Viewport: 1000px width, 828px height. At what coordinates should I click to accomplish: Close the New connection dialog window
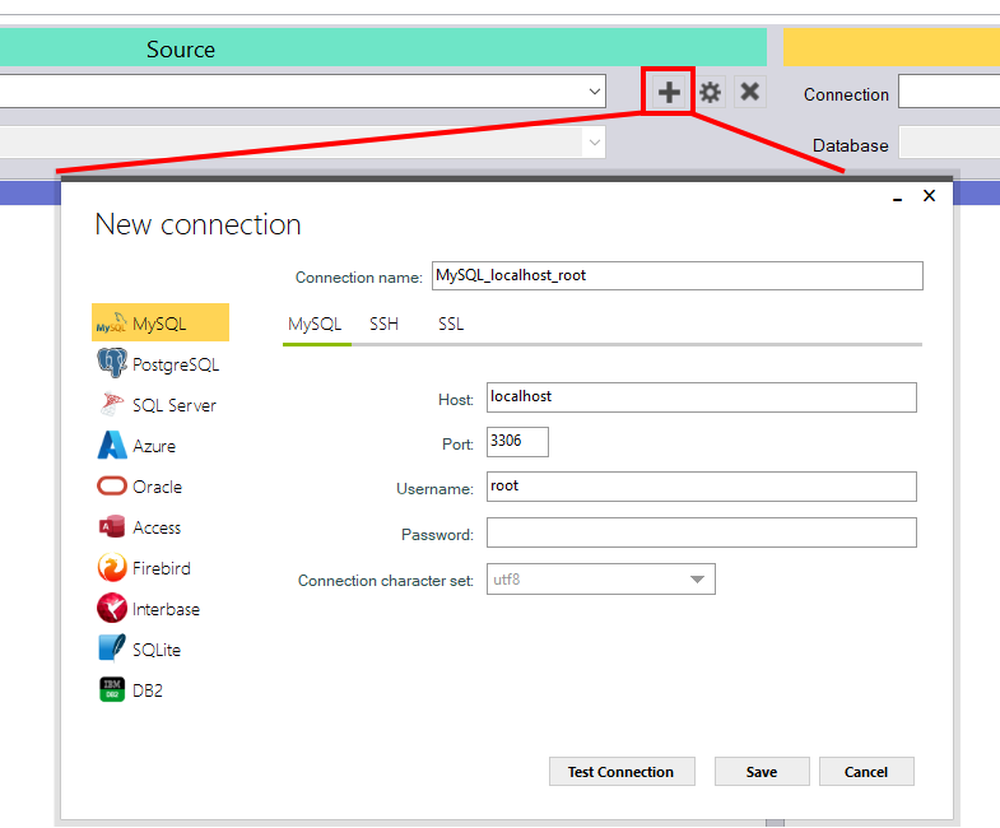(x=929, y=196)
